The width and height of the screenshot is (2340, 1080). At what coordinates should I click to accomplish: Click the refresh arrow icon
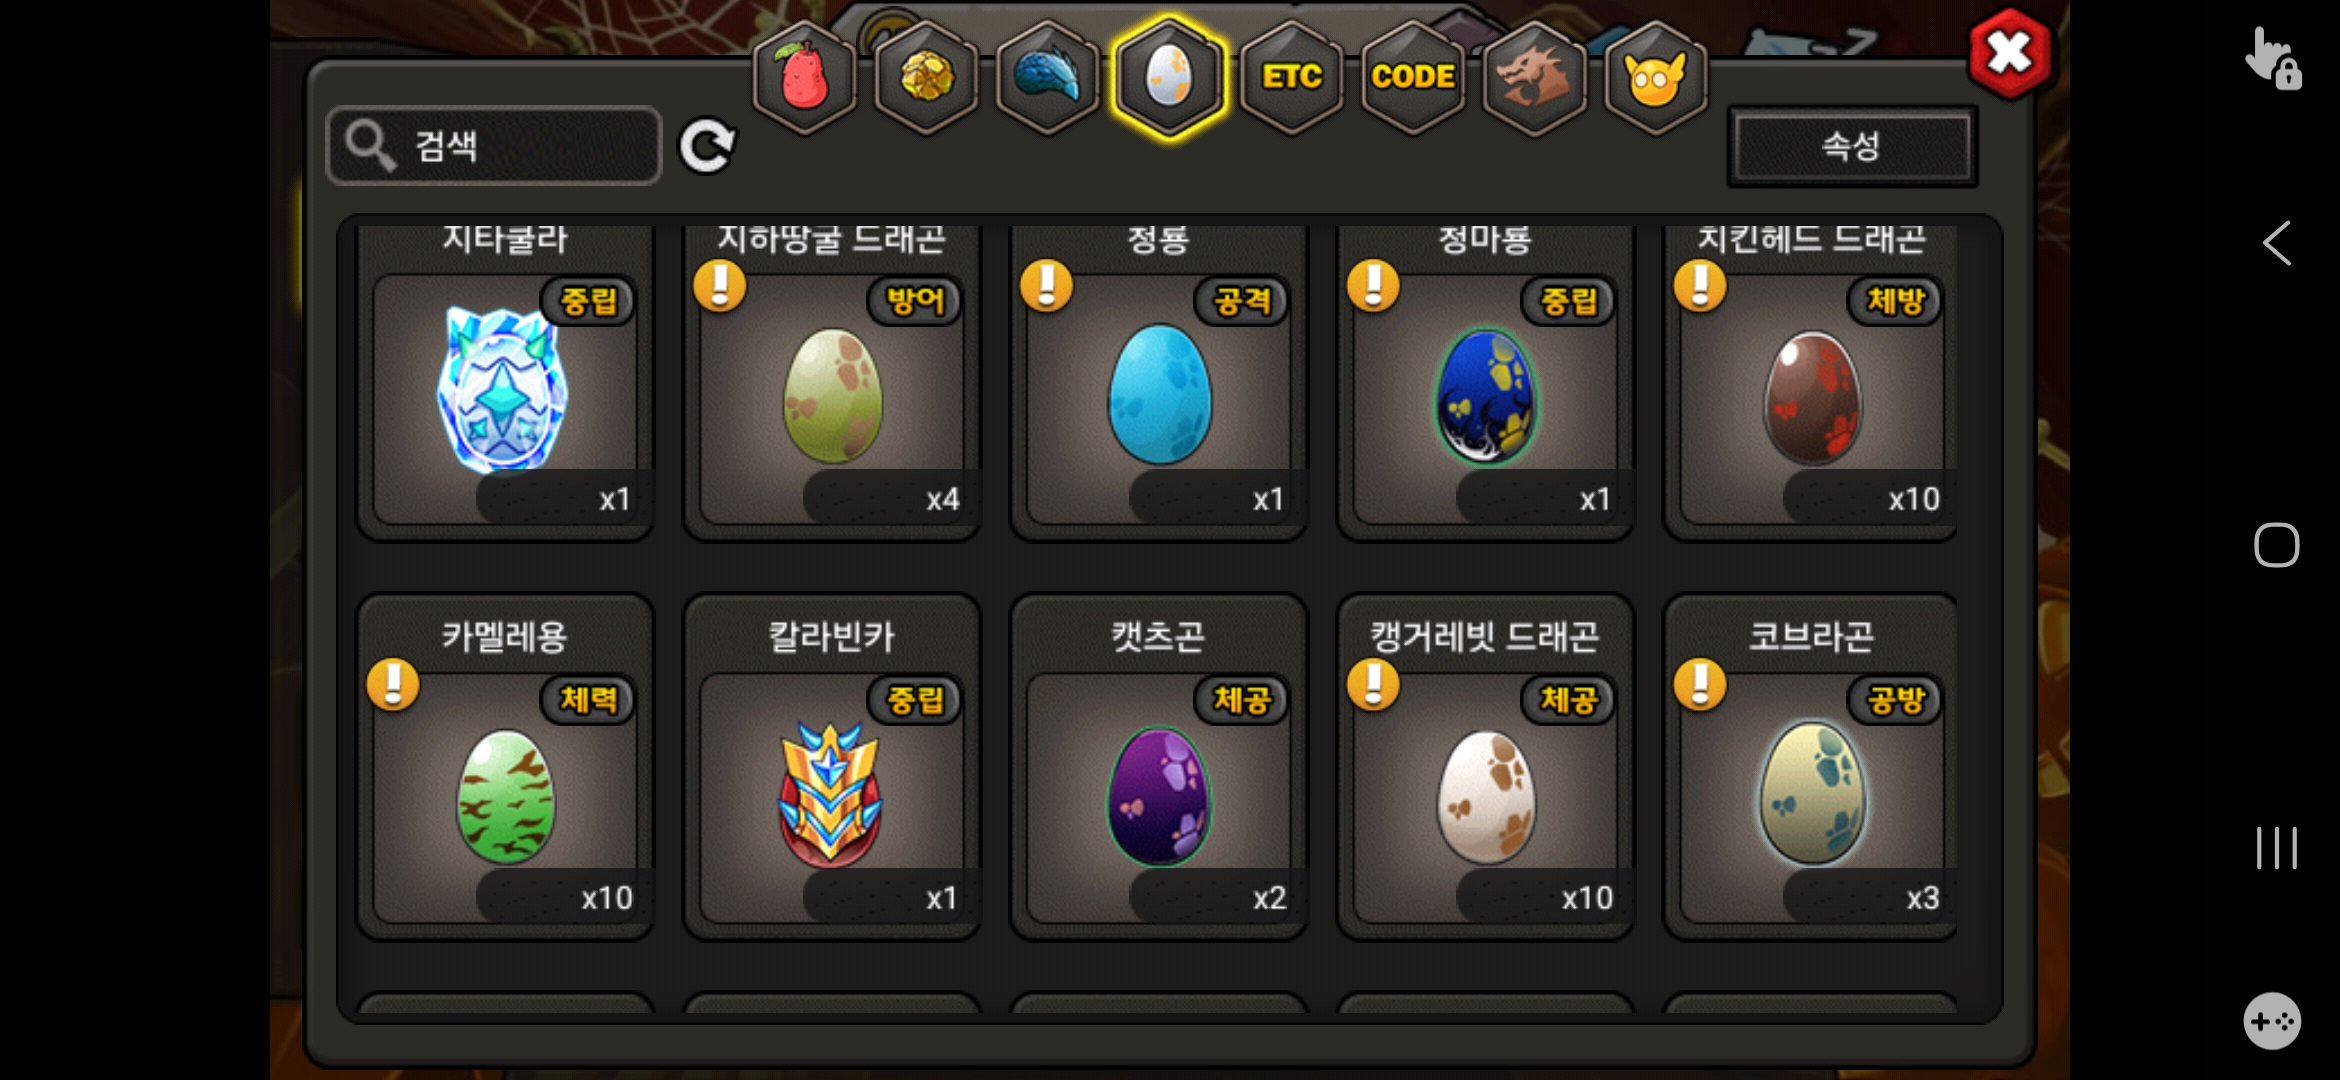[707, 146]
